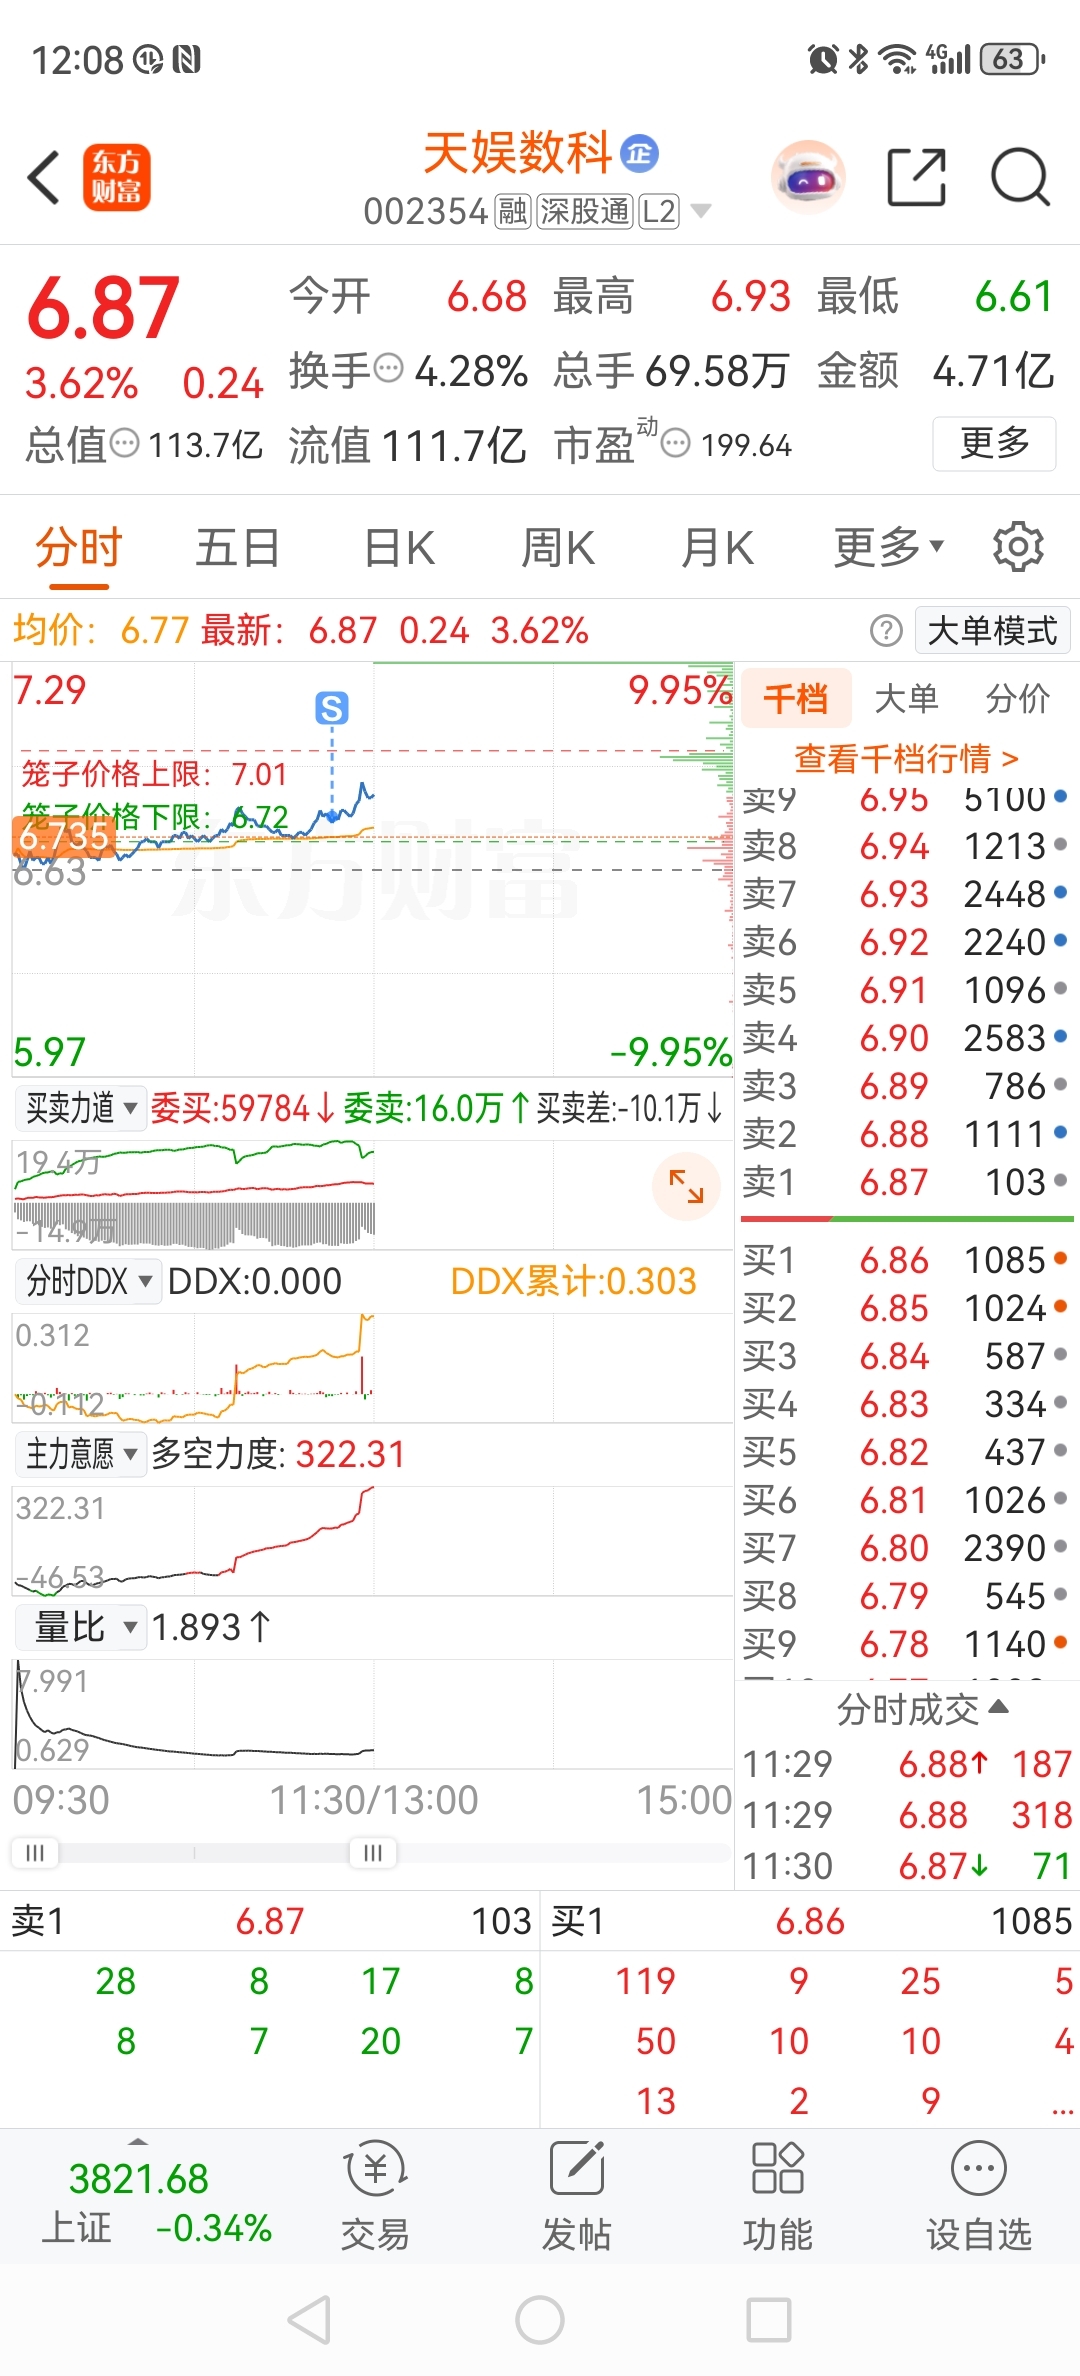The image size is (1080, 2376).
Task: Select 卖1 row at 6.87
Action: [907, 1182]
